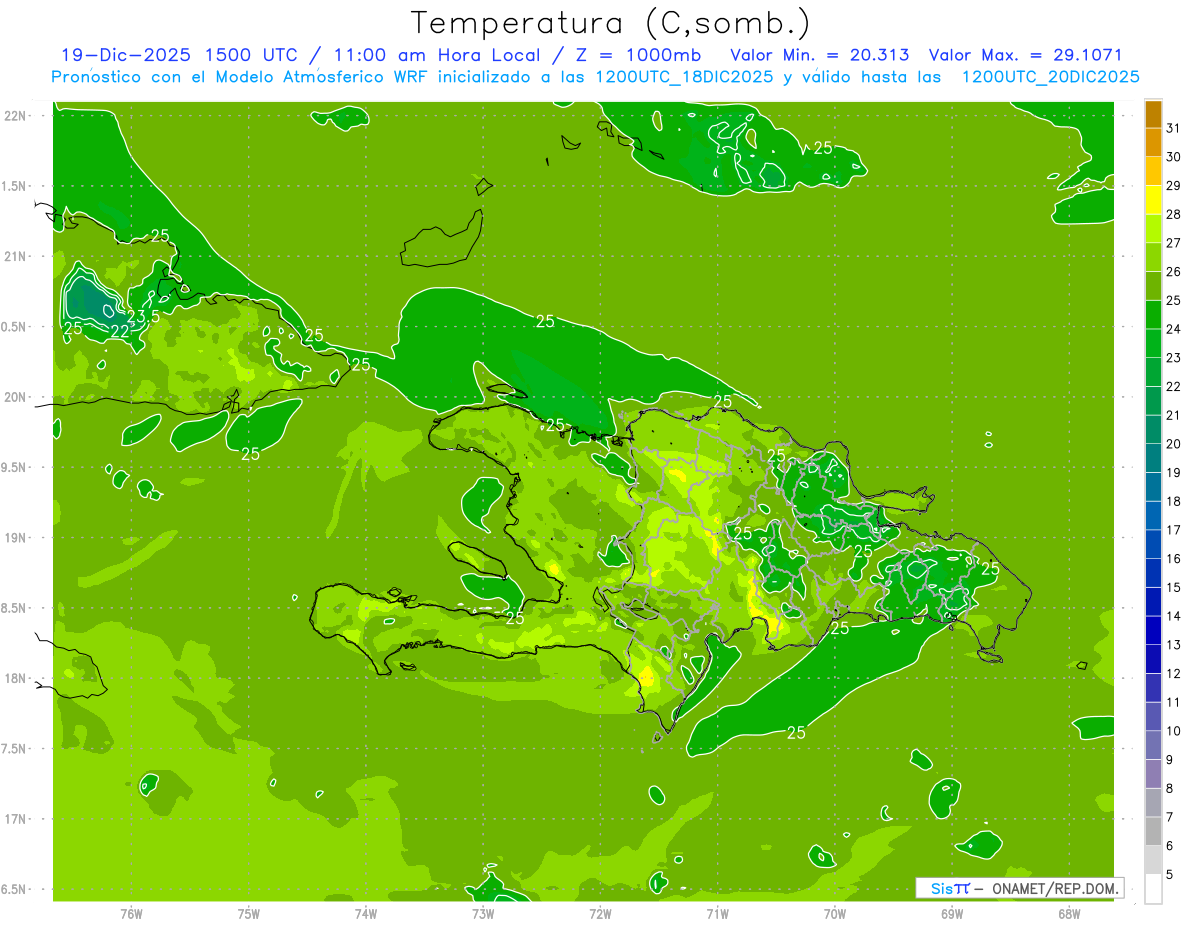Click the '68W' longitude axis label
This screenshot has height=927, width=1200.
click(x=1069, y=913)
